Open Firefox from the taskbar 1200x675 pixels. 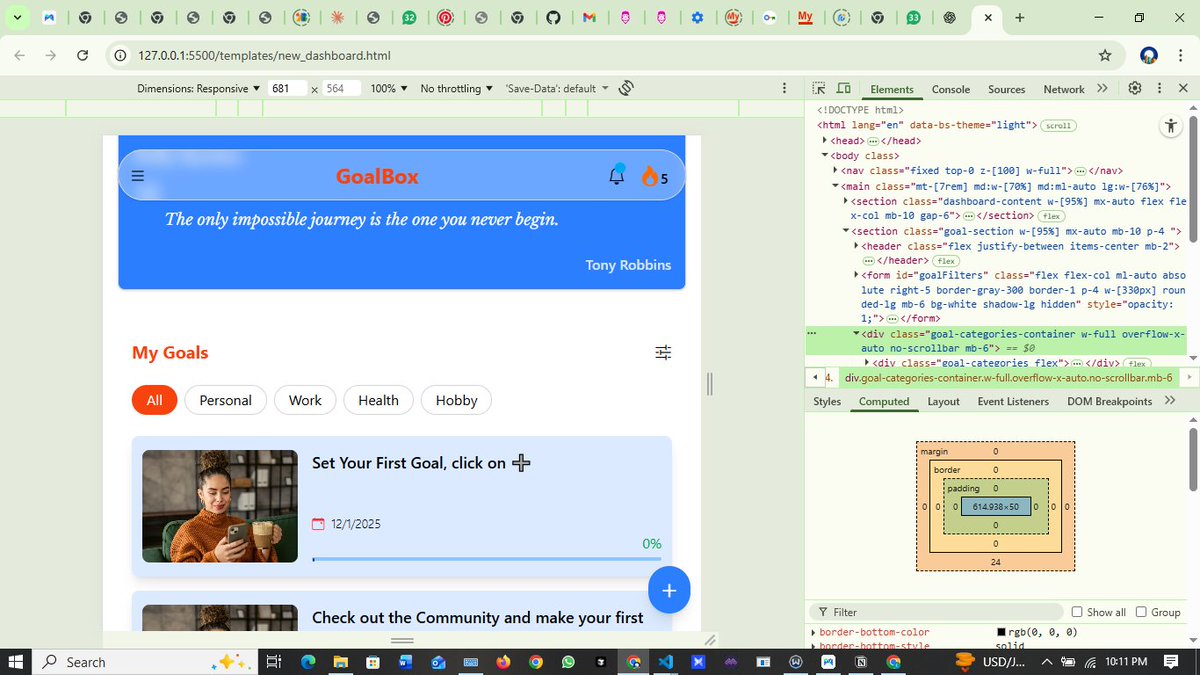point(503,662)
